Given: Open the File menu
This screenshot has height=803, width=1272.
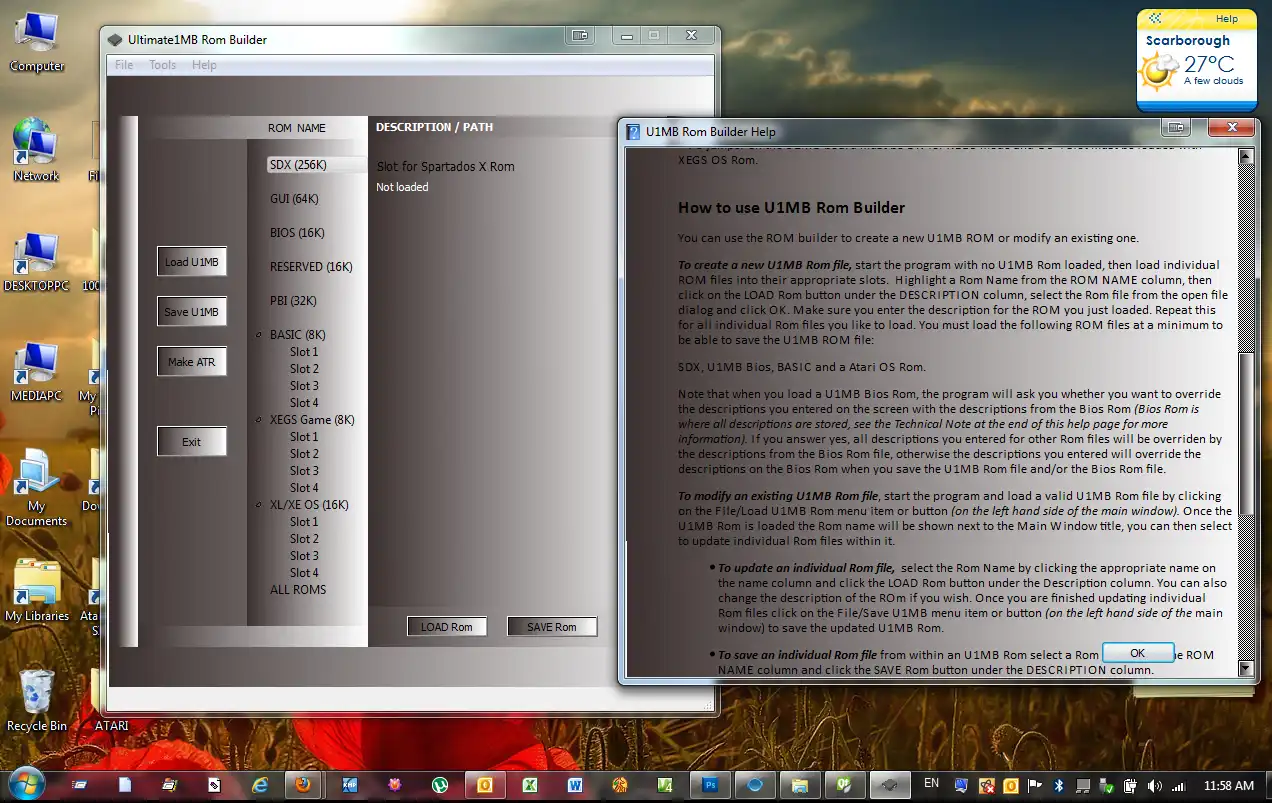Looking at the screenshot, I should point(124,65).
